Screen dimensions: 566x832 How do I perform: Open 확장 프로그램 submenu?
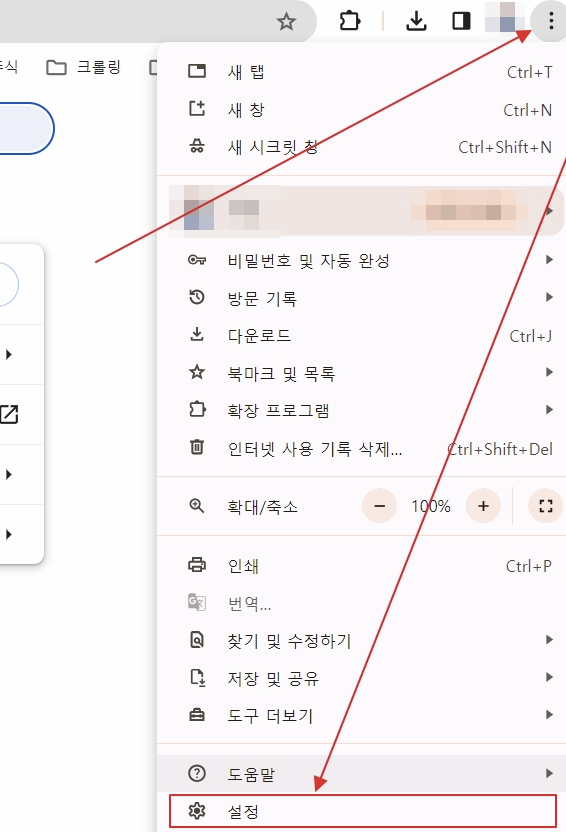362,410
